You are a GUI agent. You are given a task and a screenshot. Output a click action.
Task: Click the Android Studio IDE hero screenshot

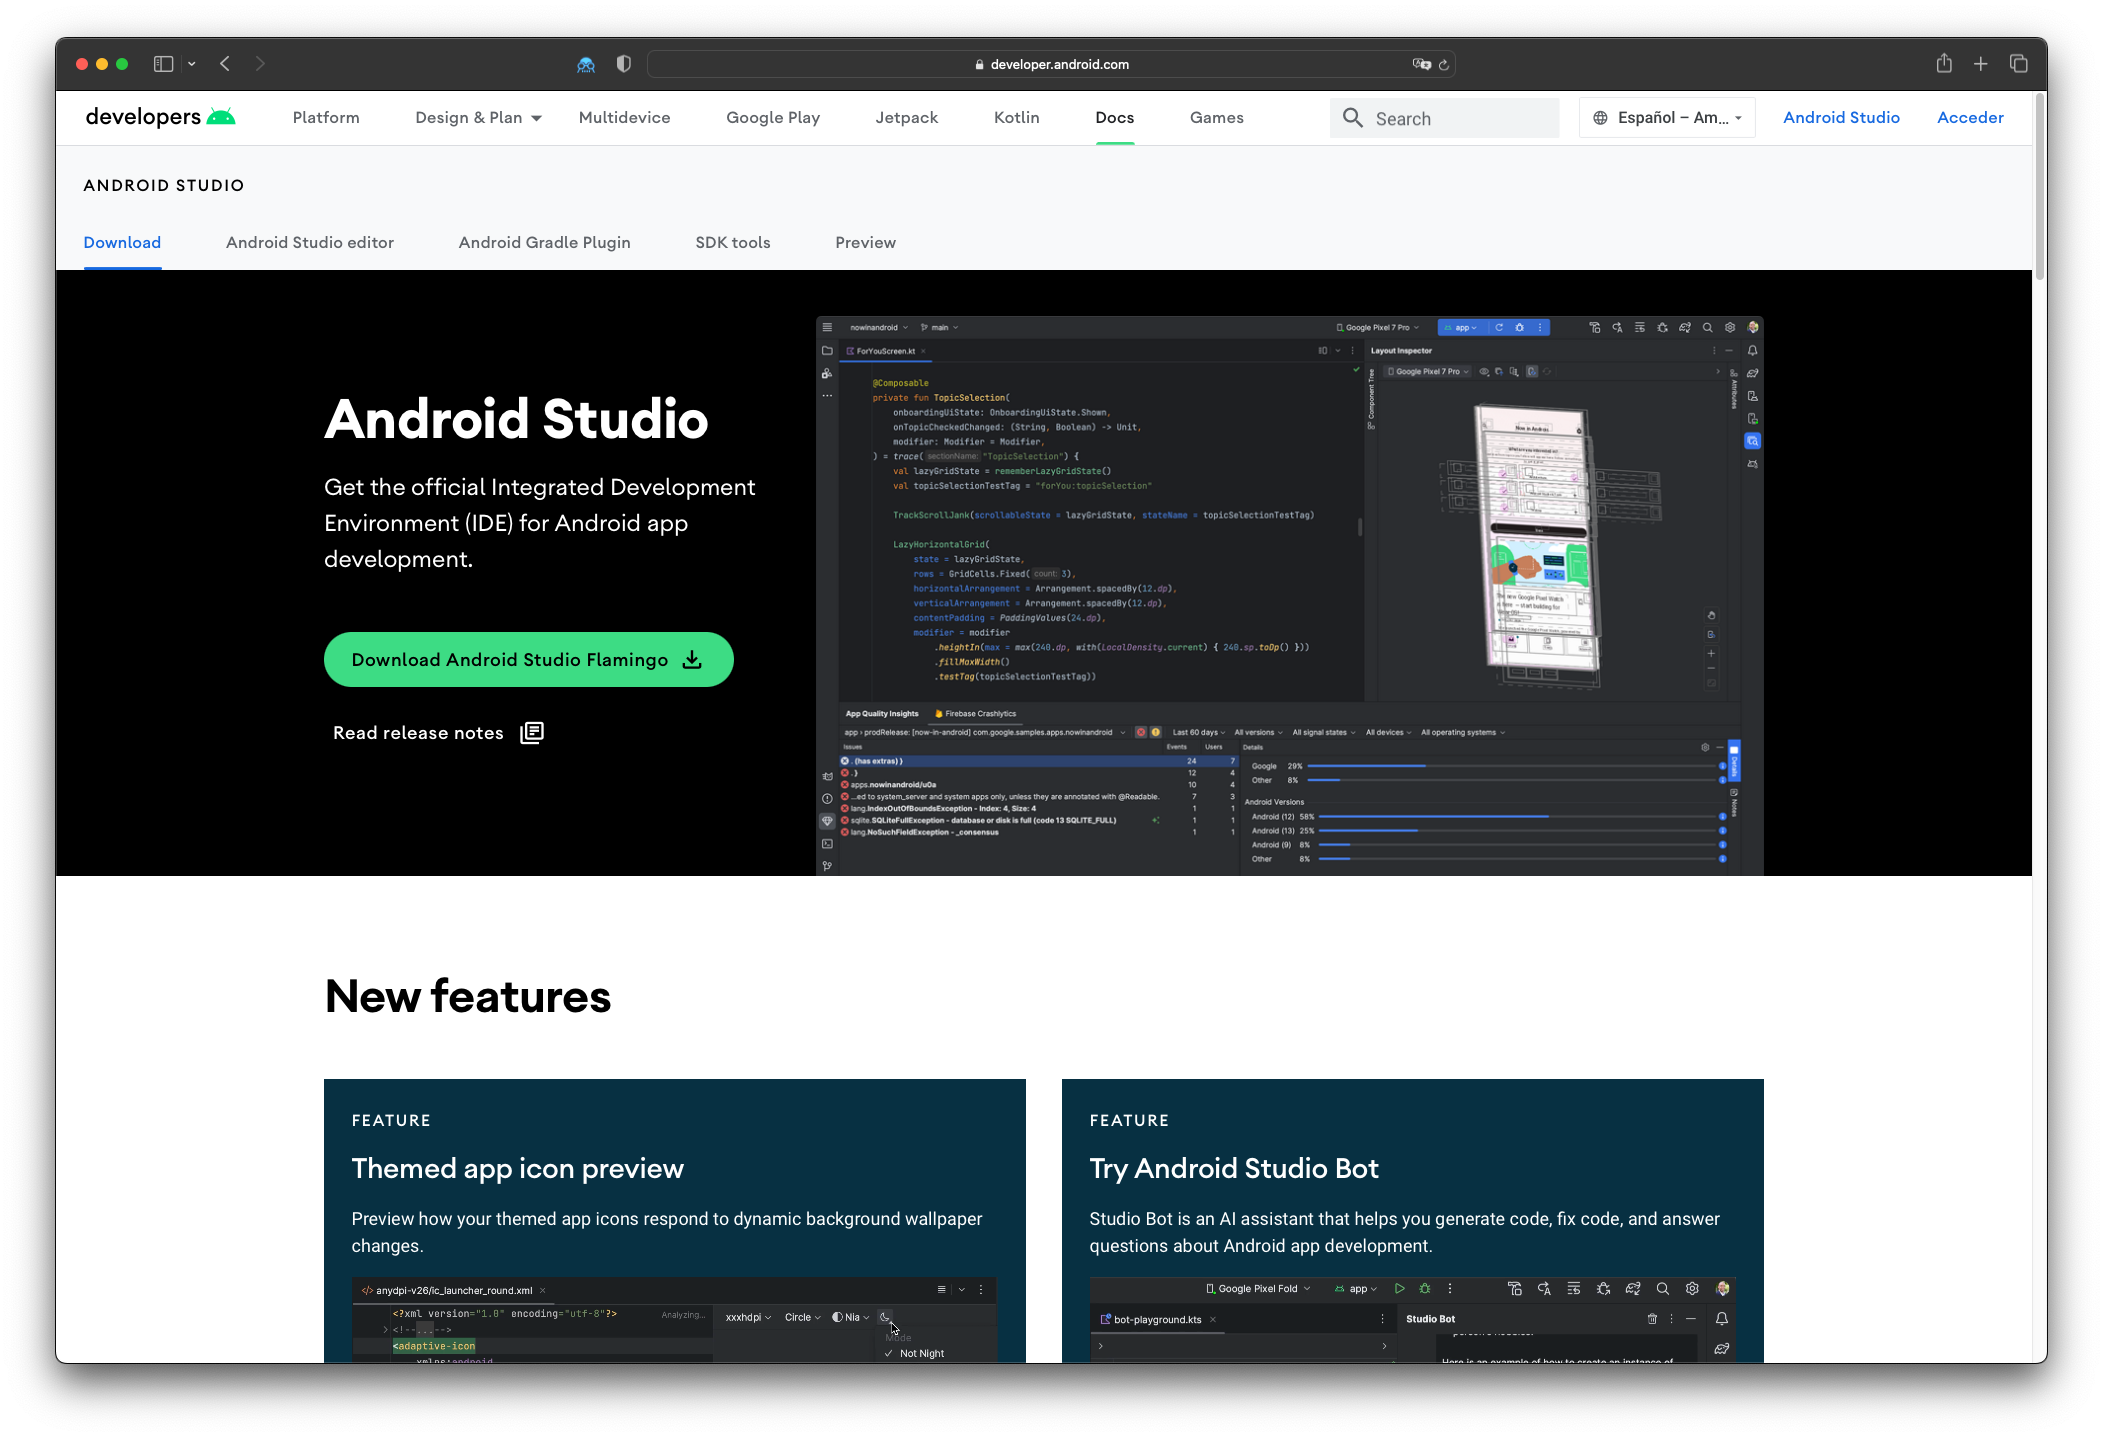1289,596
